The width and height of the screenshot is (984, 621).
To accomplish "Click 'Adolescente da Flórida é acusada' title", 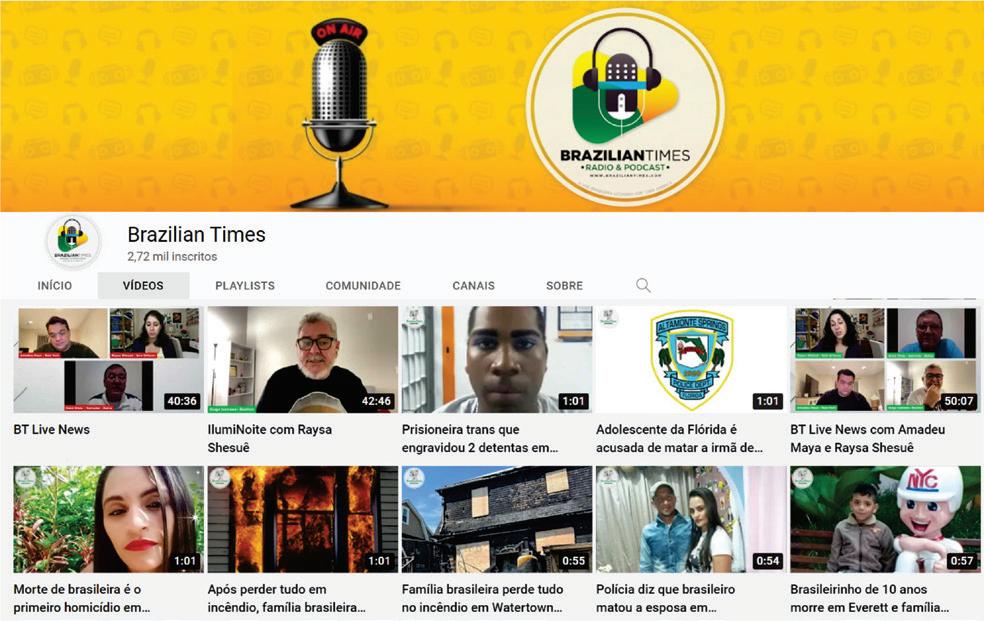I will [680, 438].
